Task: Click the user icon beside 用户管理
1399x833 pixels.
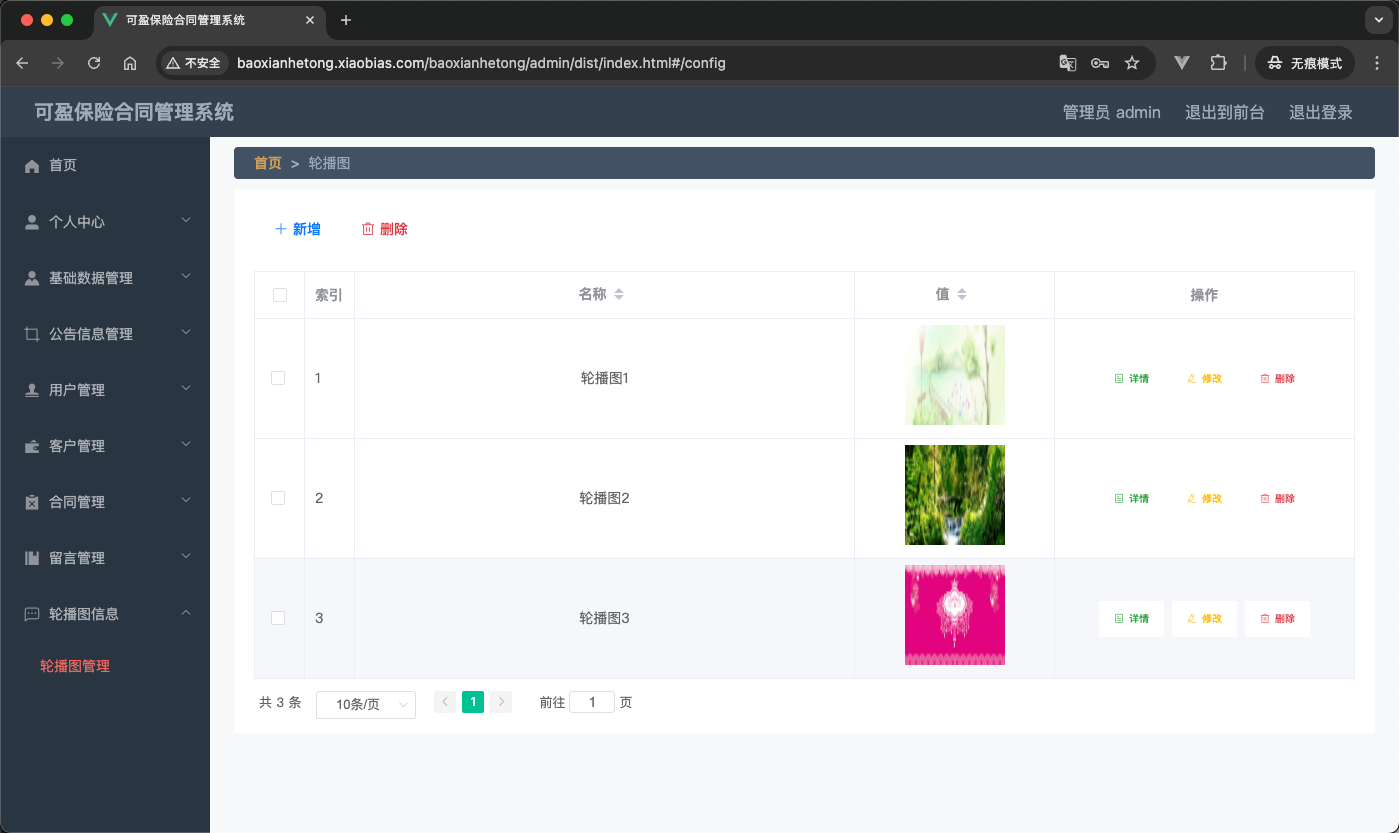Action: coord(32,390)
